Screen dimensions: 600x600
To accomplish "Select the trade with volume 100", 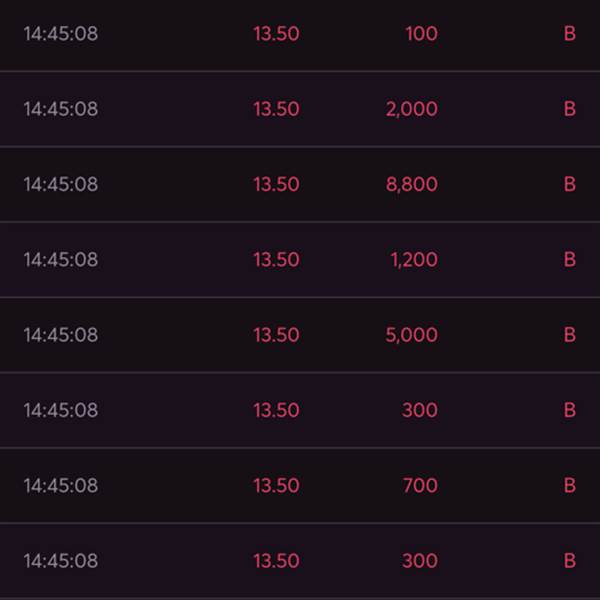I will click(x=421, y=34).
